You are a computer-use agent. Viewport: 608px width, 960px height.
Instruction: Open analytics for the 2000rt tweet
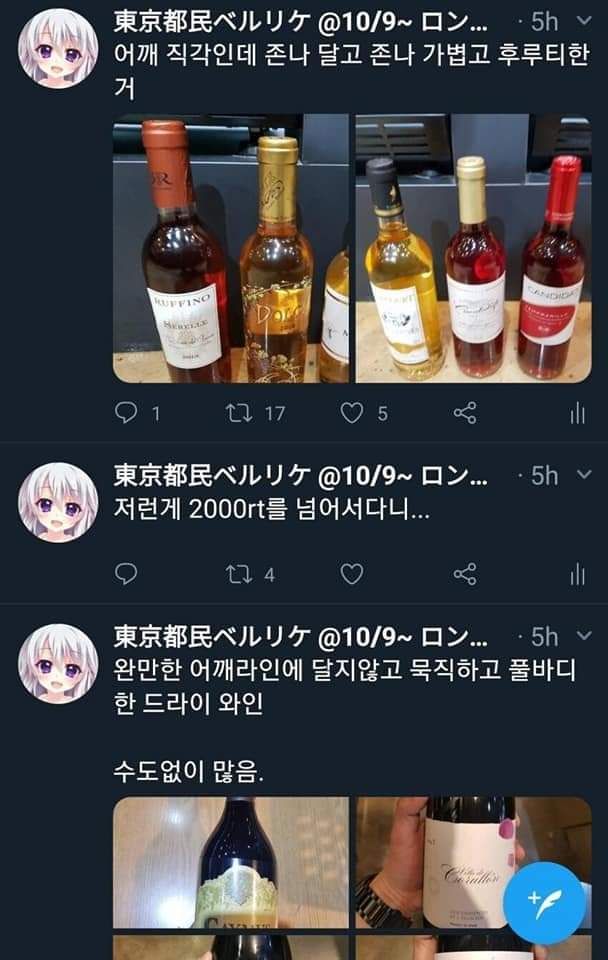(x=577, y=575)
